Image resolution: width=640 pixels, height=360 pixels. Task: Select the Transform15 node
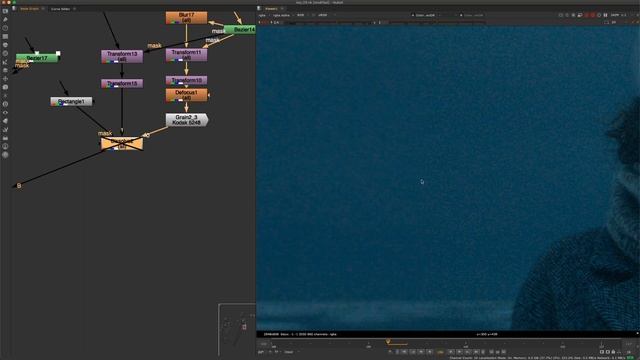122,84
